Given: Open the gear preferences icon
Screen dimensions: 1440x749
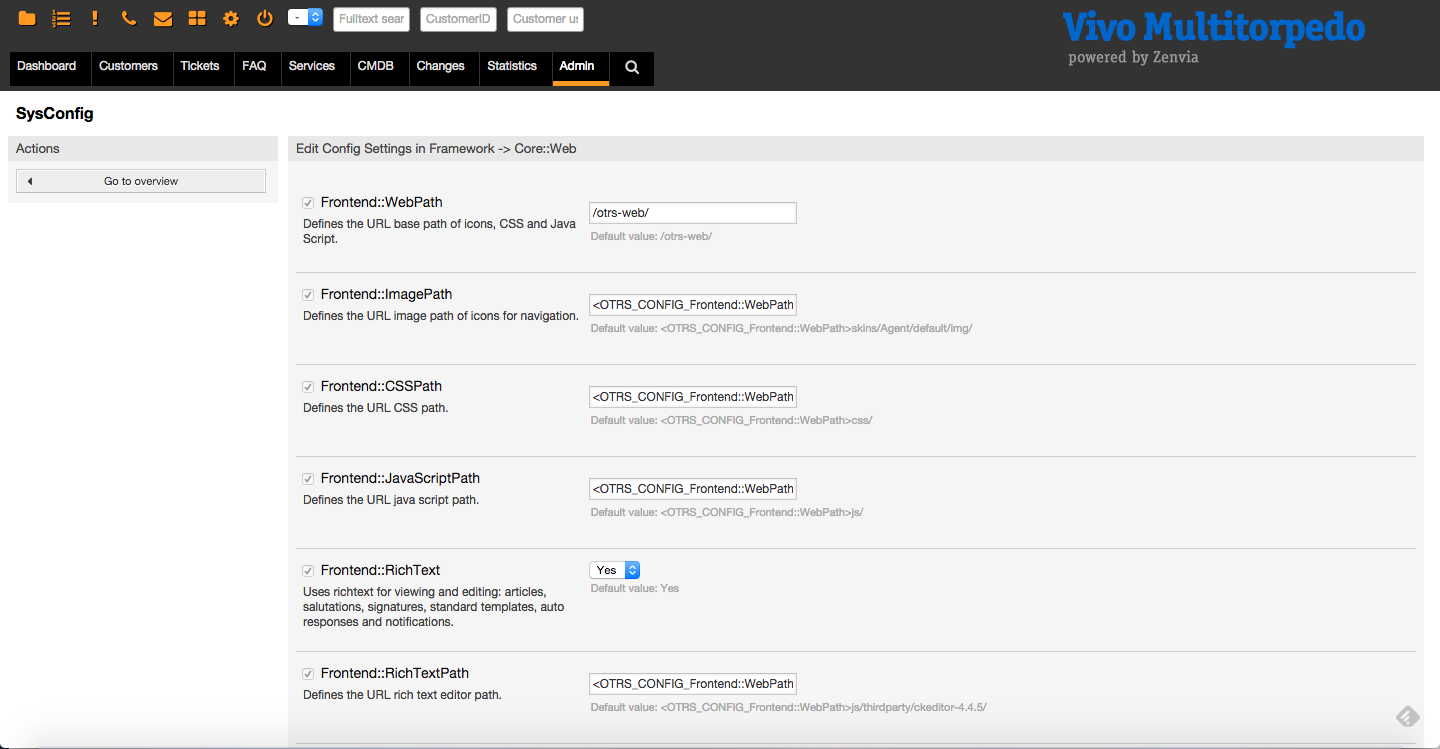Looking at the screenshot, I should [x=231, y=18].
